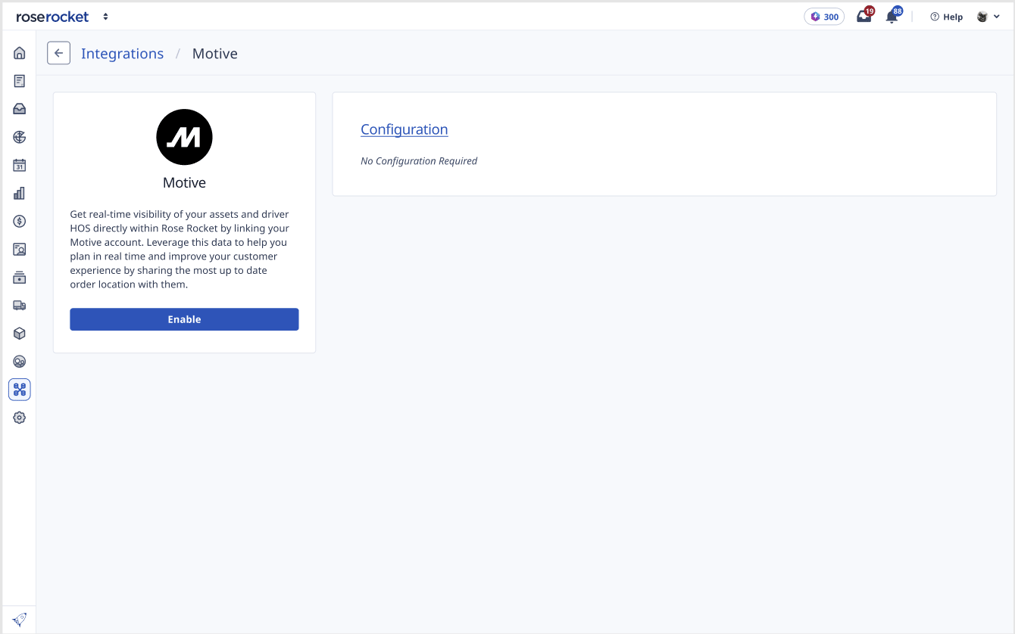This screenshot has height=634, width=1015.
Task: Click the dollar sign billing icon
Action: click(x=19, y=221)
